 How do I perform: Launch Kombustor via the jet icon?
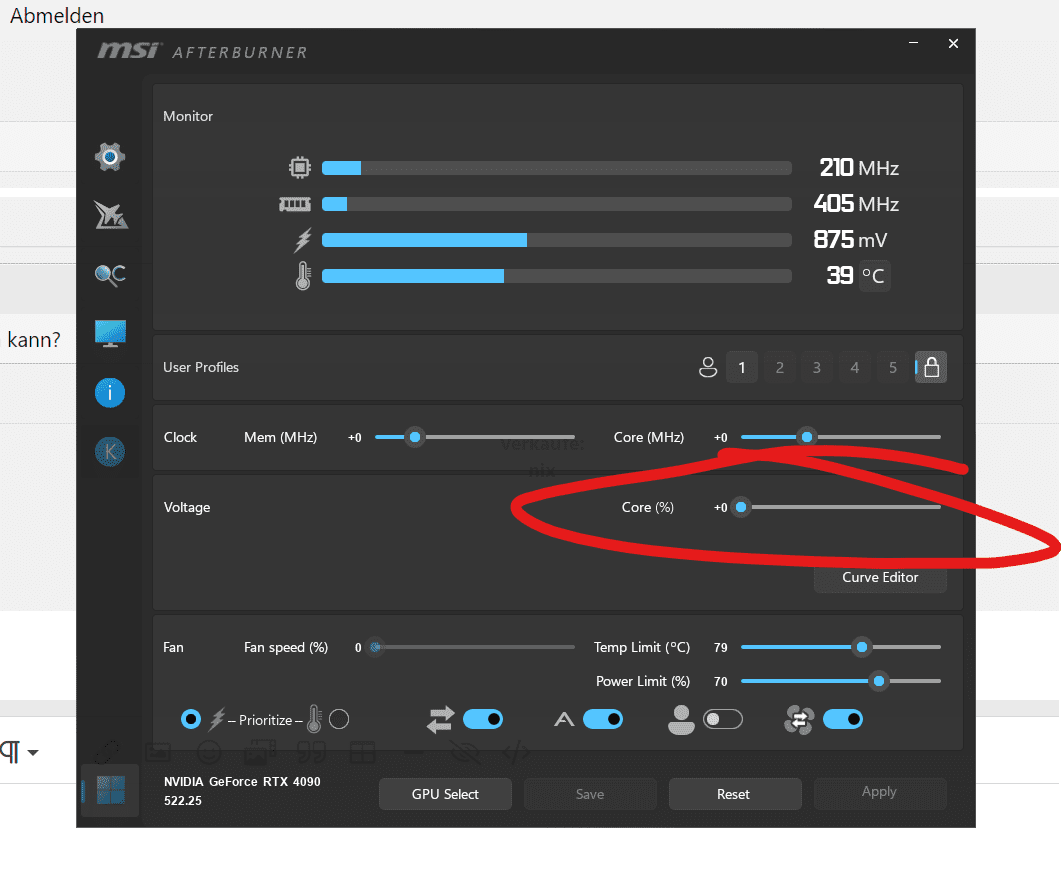(111, 216)
